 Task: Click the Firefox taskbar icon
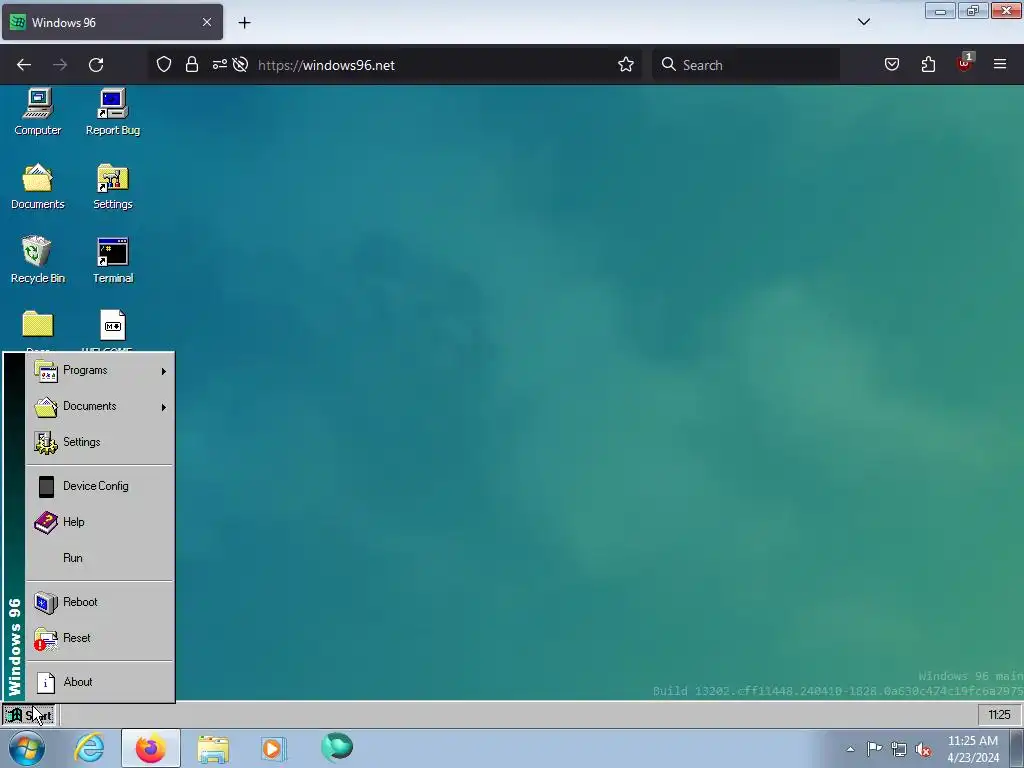click(x=151, y=748)
